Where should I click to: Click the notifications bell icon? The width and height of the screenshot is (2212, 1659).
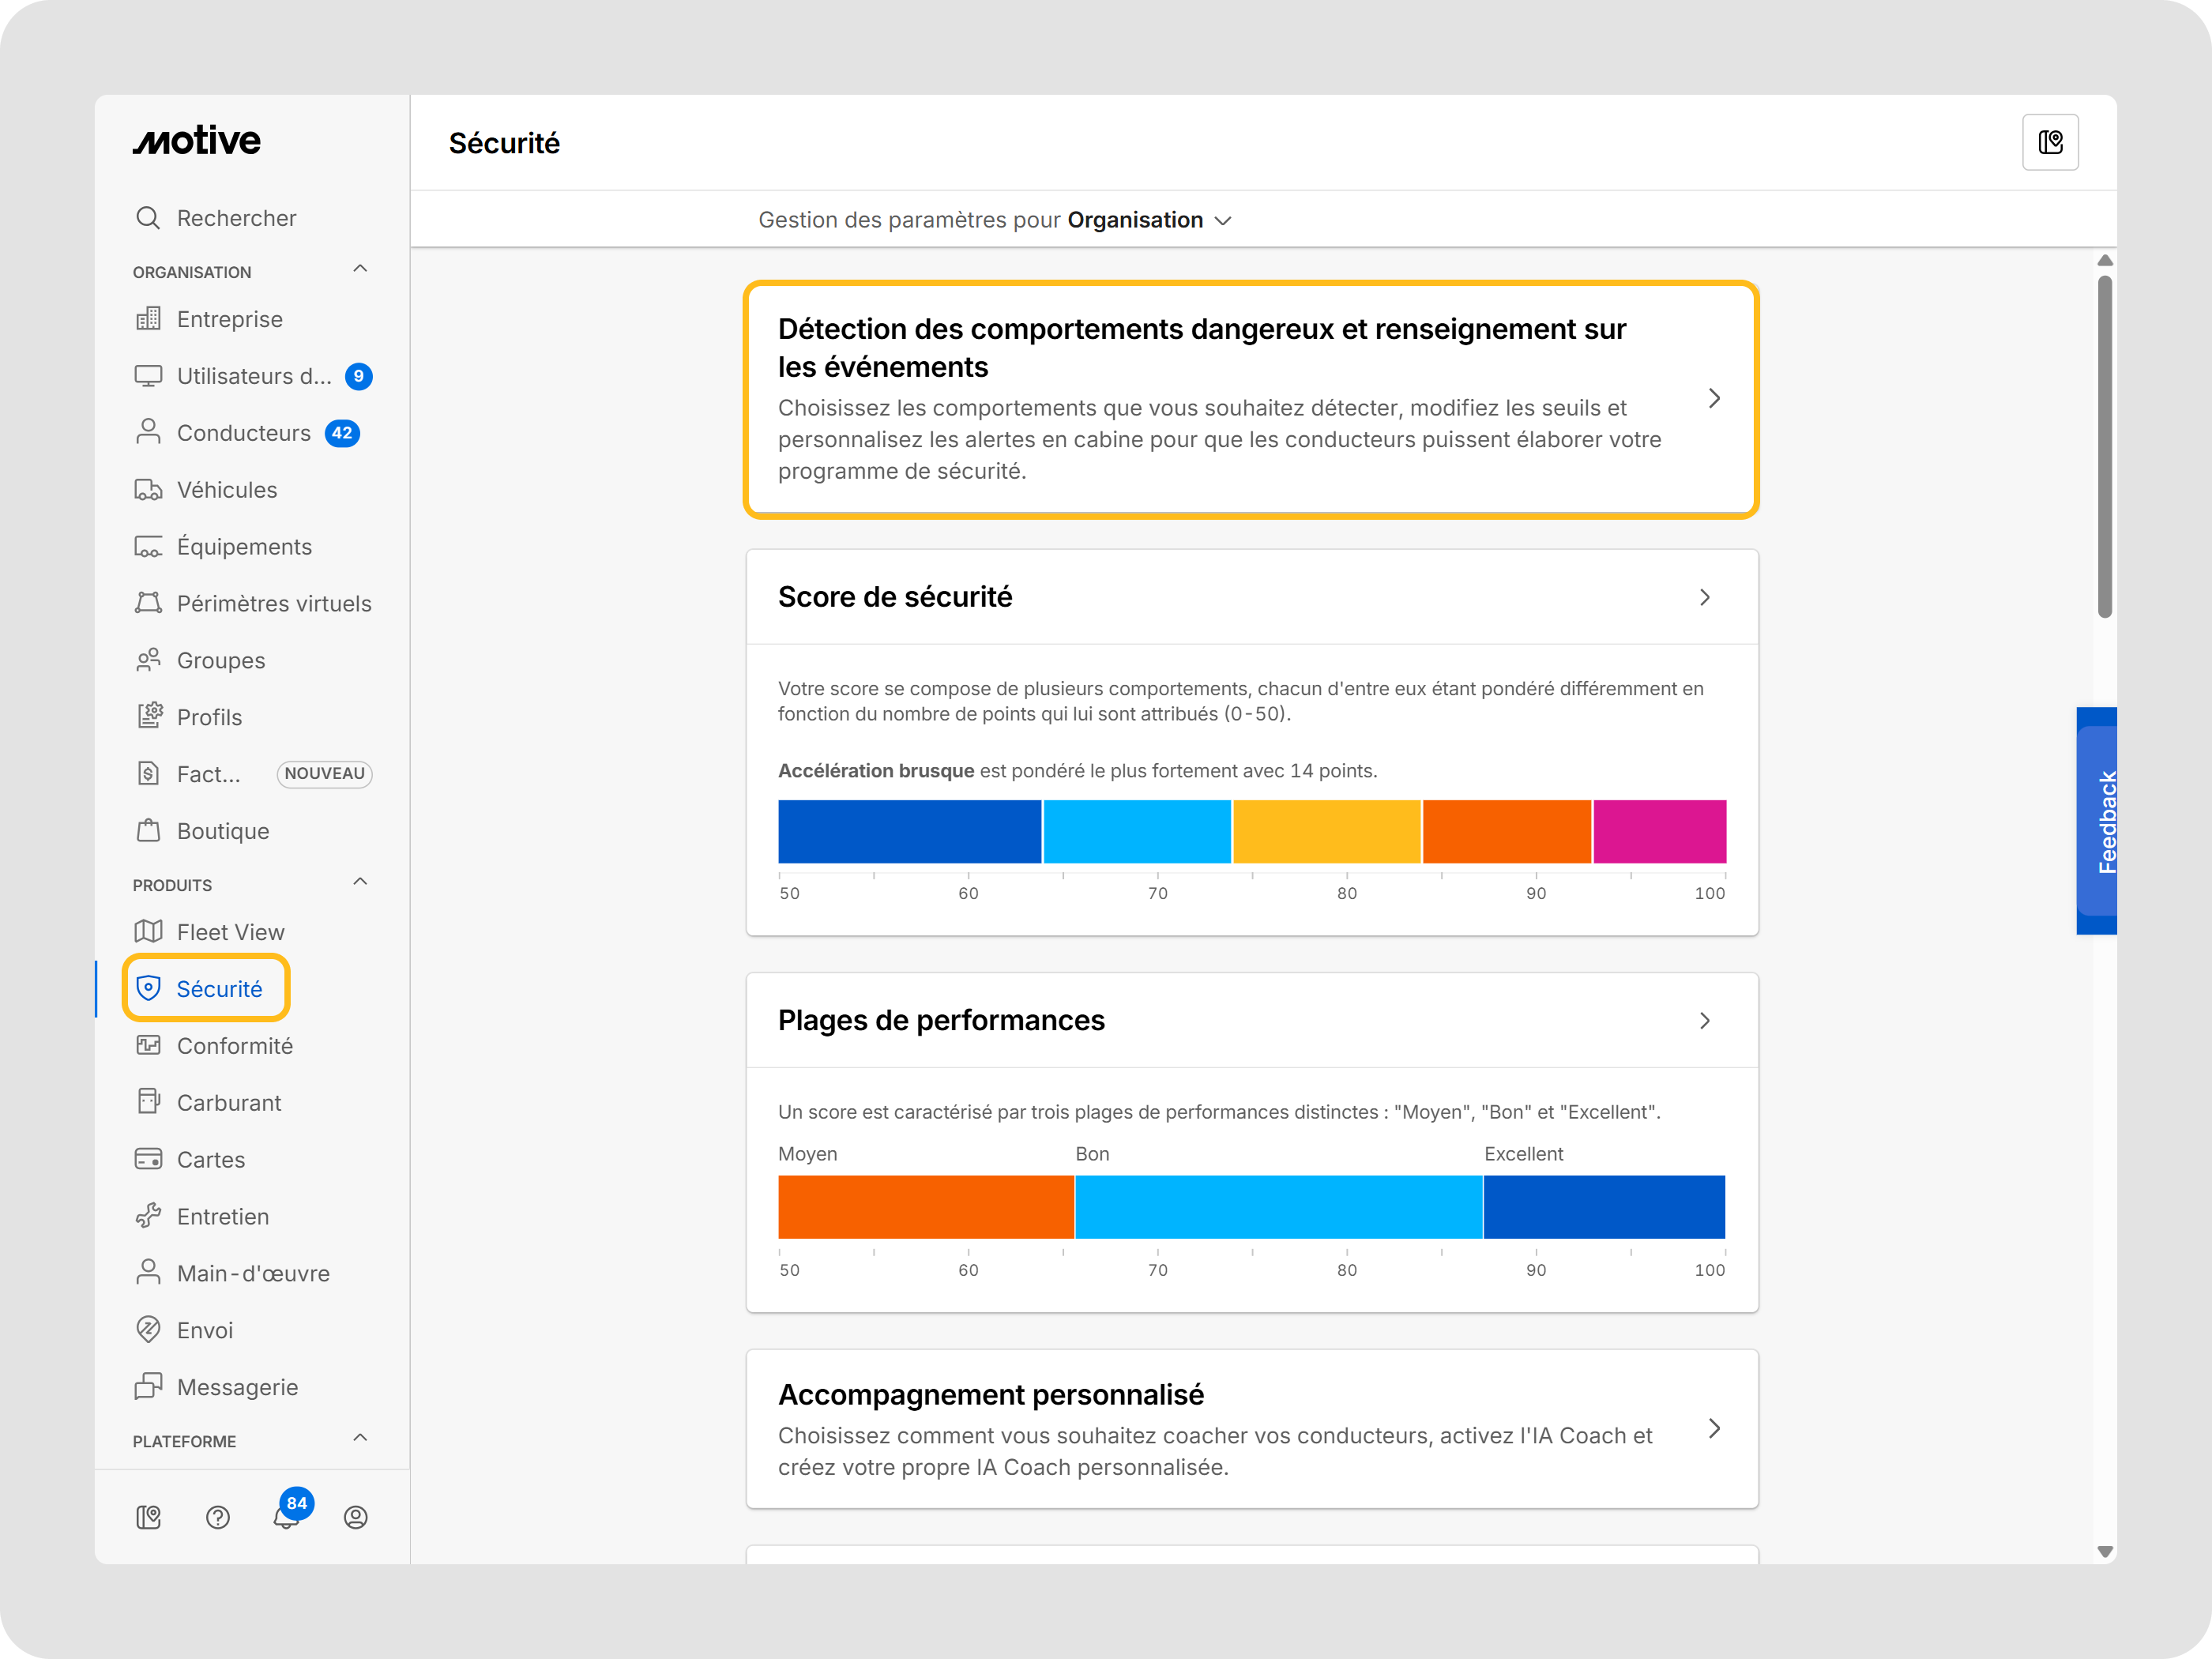coord(286,1517)
